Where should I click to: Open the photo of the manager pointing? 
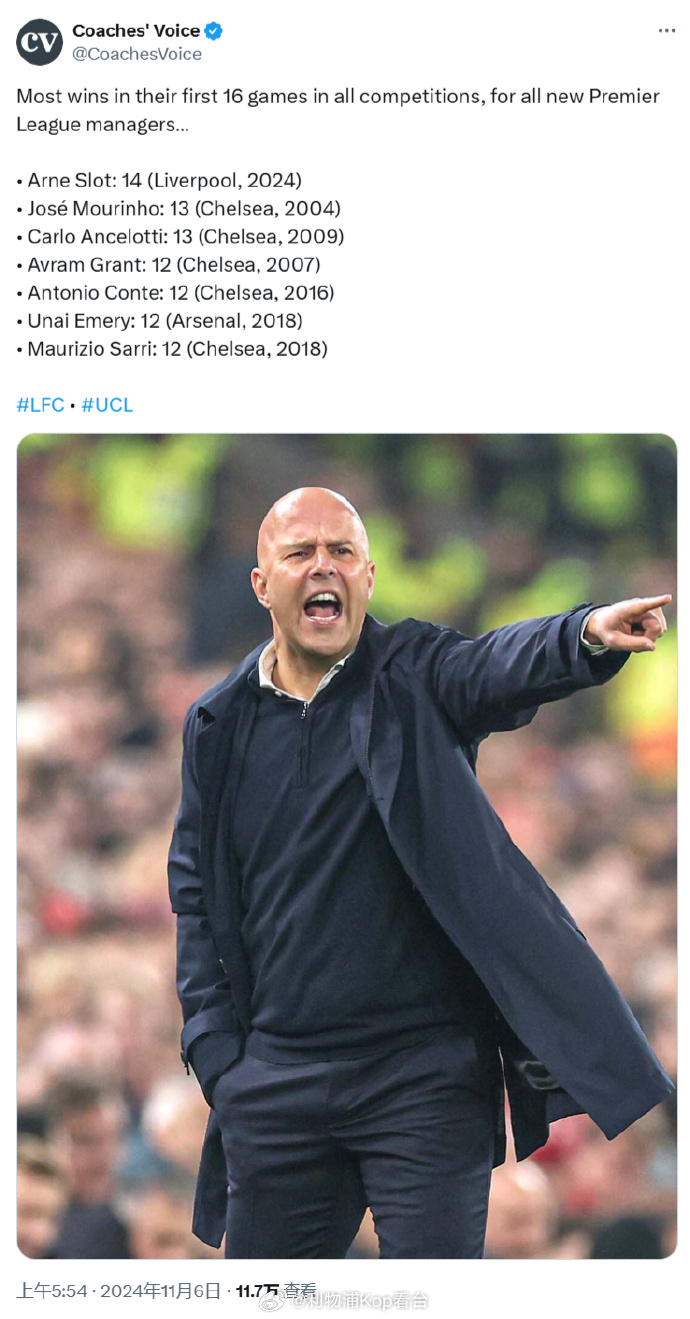pos(346,845)
